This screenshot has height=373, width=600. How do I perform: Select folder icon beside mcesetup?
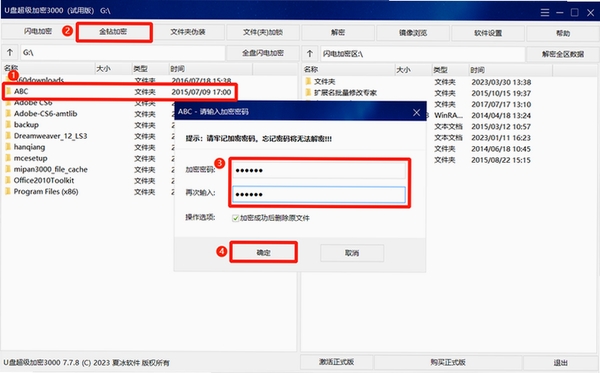tap(8, 158)
